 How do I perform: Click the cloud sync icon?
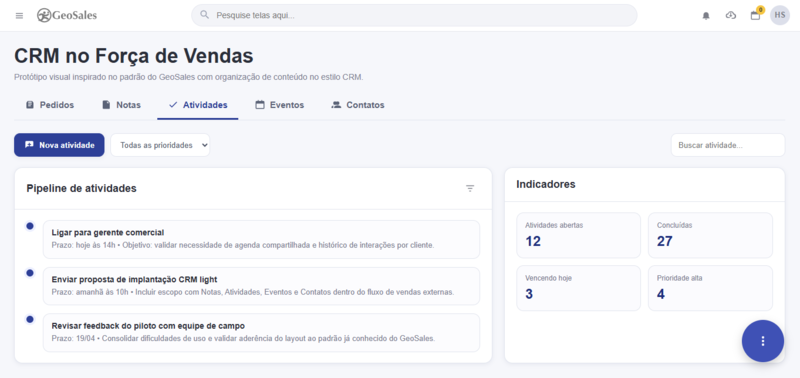click(x=731, y=15)
